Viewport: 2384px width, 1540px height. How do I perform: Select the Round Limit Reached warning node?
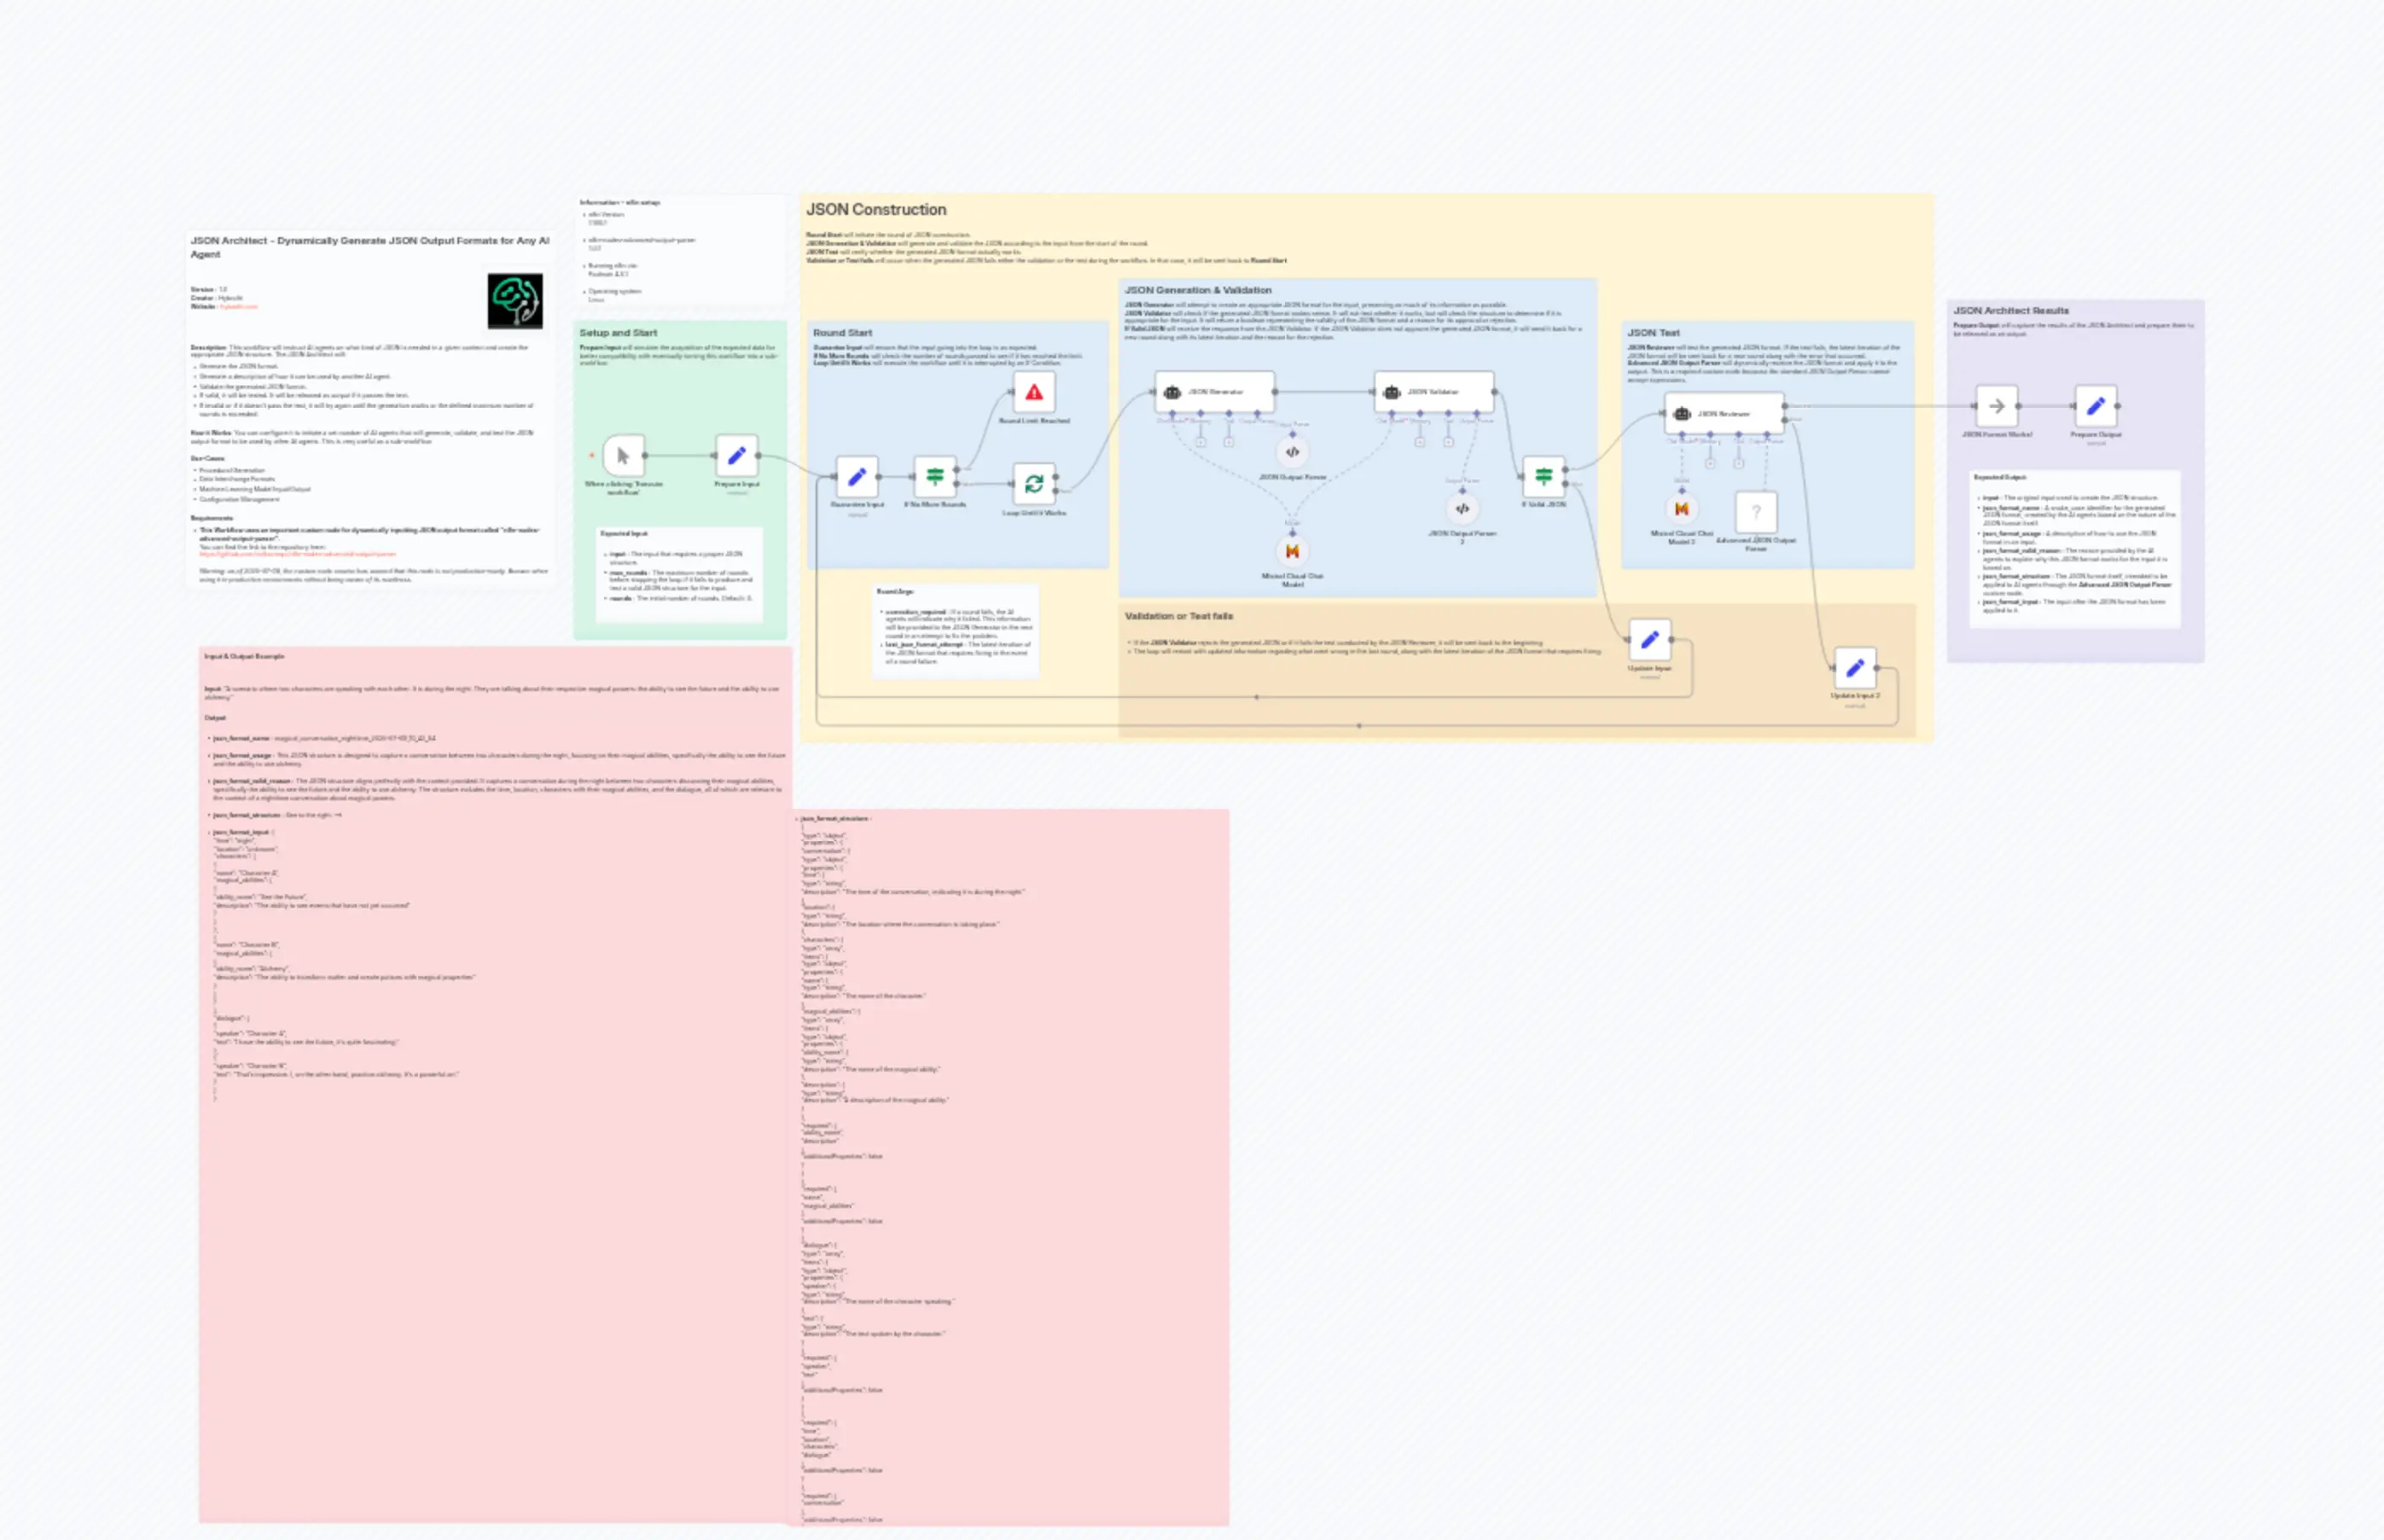(1034, 393)
